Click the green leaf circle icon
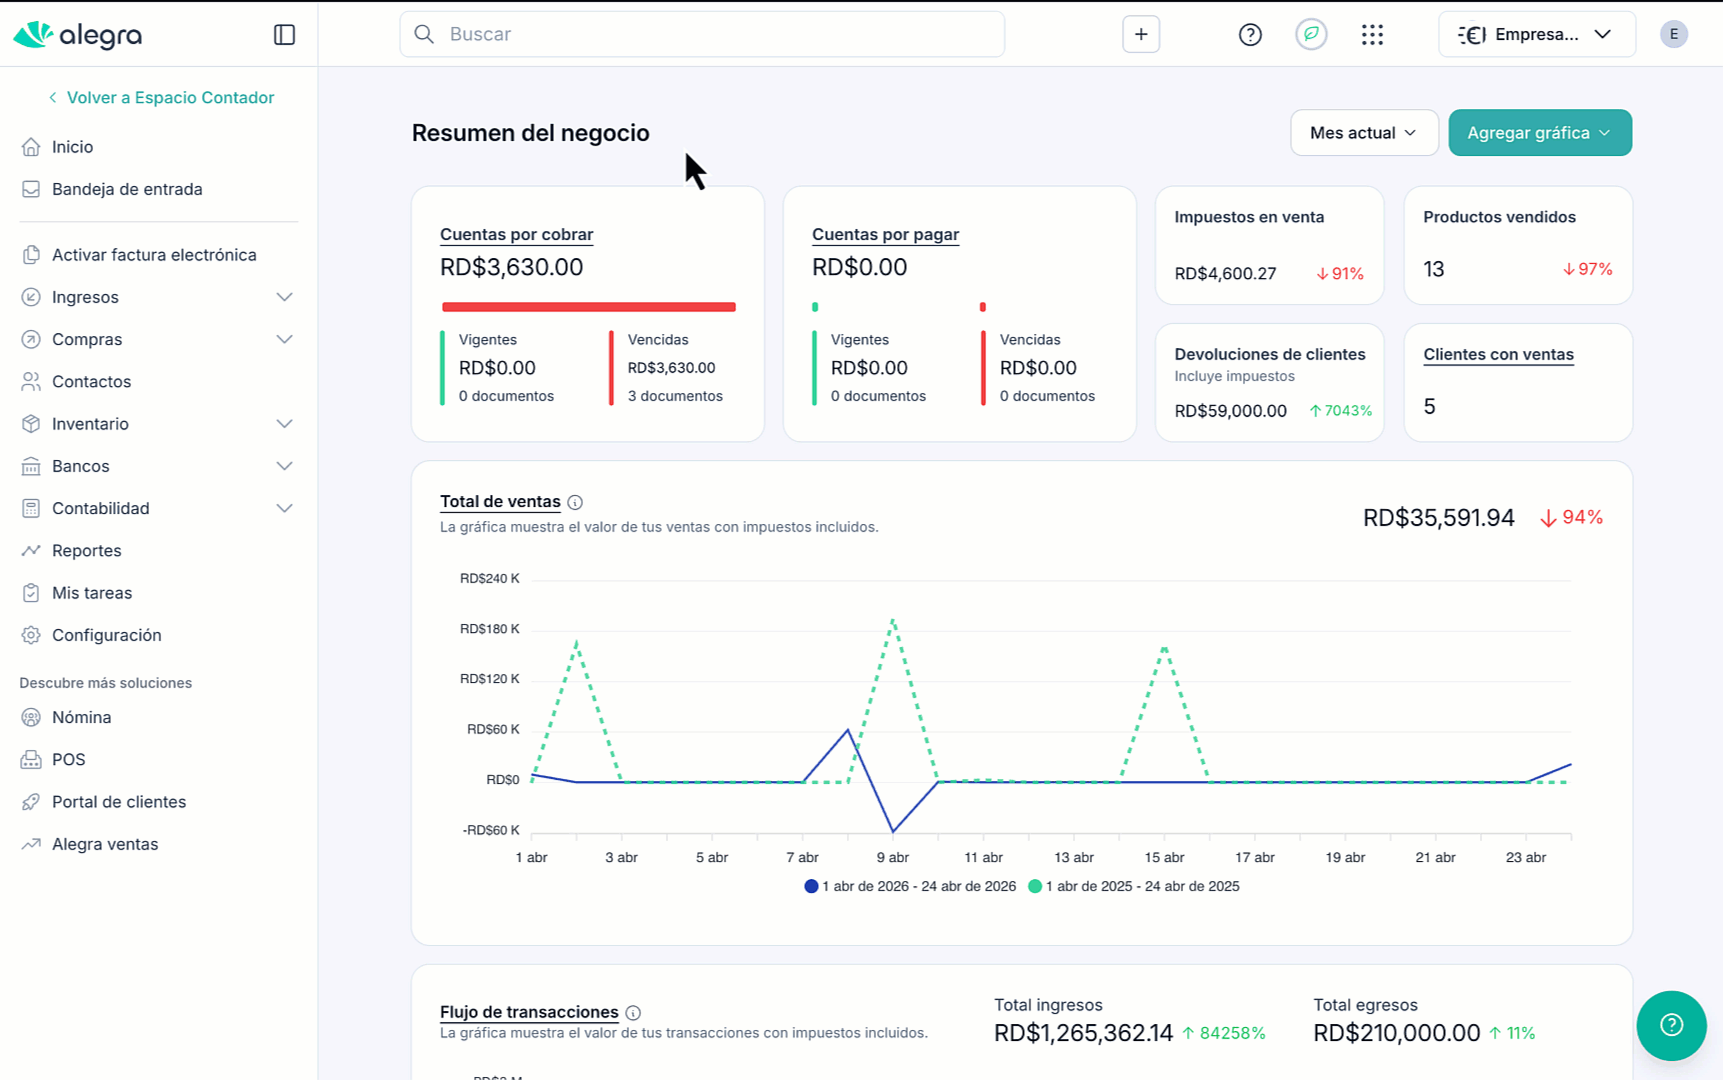Viewport: 1723px width, 1080px height. pos(1311,34)
